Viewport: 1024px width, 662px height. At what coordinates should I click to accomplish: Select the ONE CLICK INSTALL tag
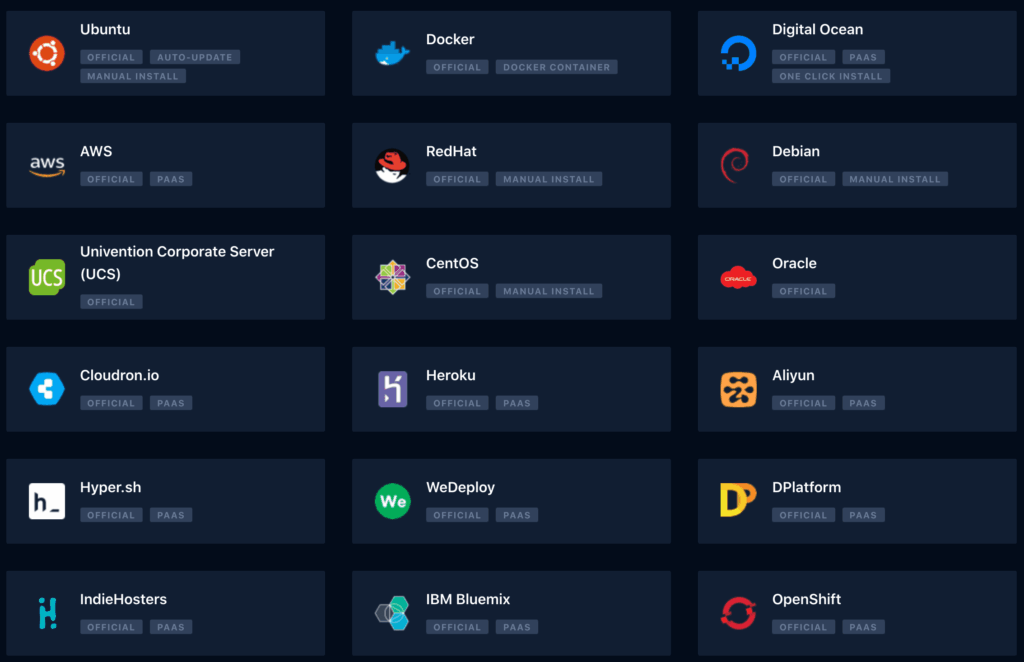point(831,76)
